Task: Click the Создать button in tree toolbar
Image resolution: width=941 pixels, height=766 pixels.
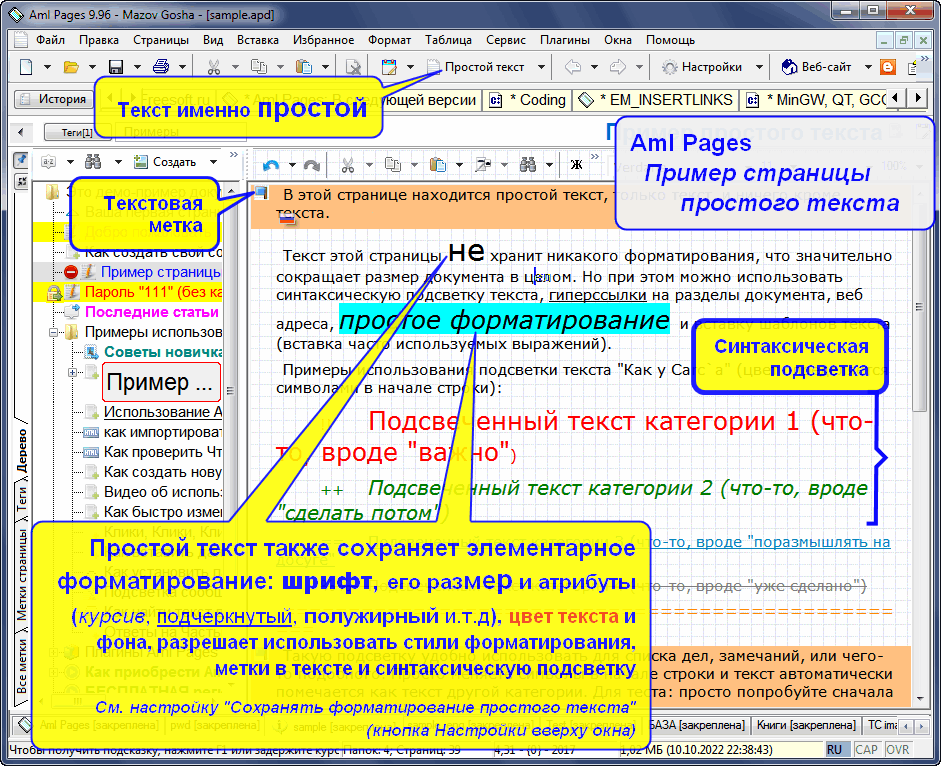Action: pyautogui.click(x=166, y=162)
